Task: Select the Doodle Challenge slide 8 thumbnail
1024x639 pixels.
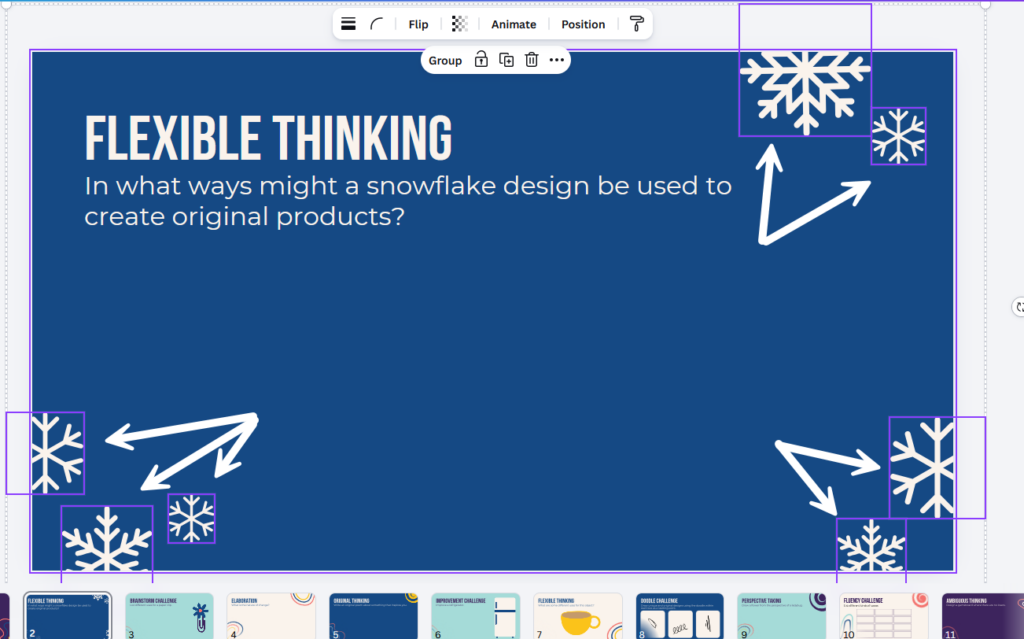Action: (x=679, y=615)
